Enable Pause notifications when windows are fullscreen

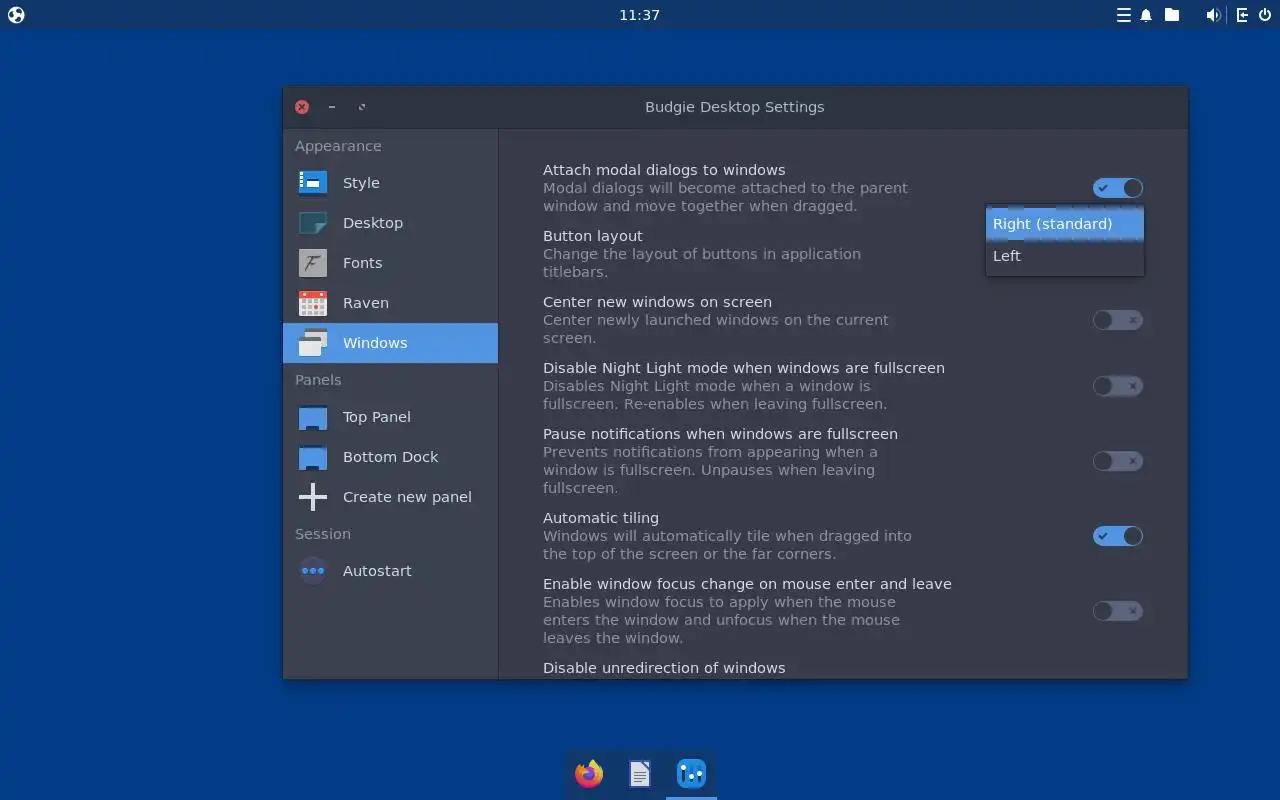point(1118,461)
